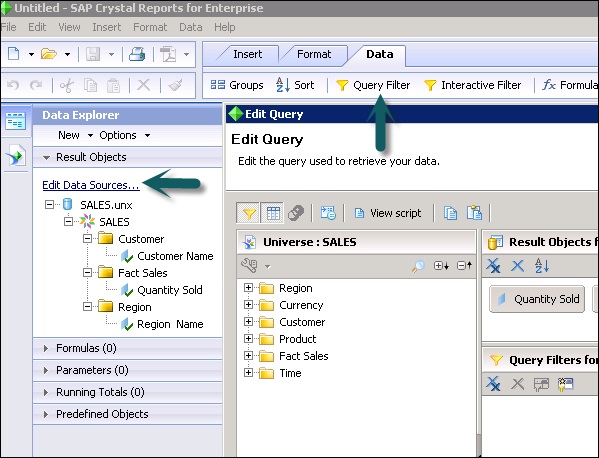Open the View menu
The height and width of the screenshot is (458, 599).
pyautogui.click(x=69, y=27)
